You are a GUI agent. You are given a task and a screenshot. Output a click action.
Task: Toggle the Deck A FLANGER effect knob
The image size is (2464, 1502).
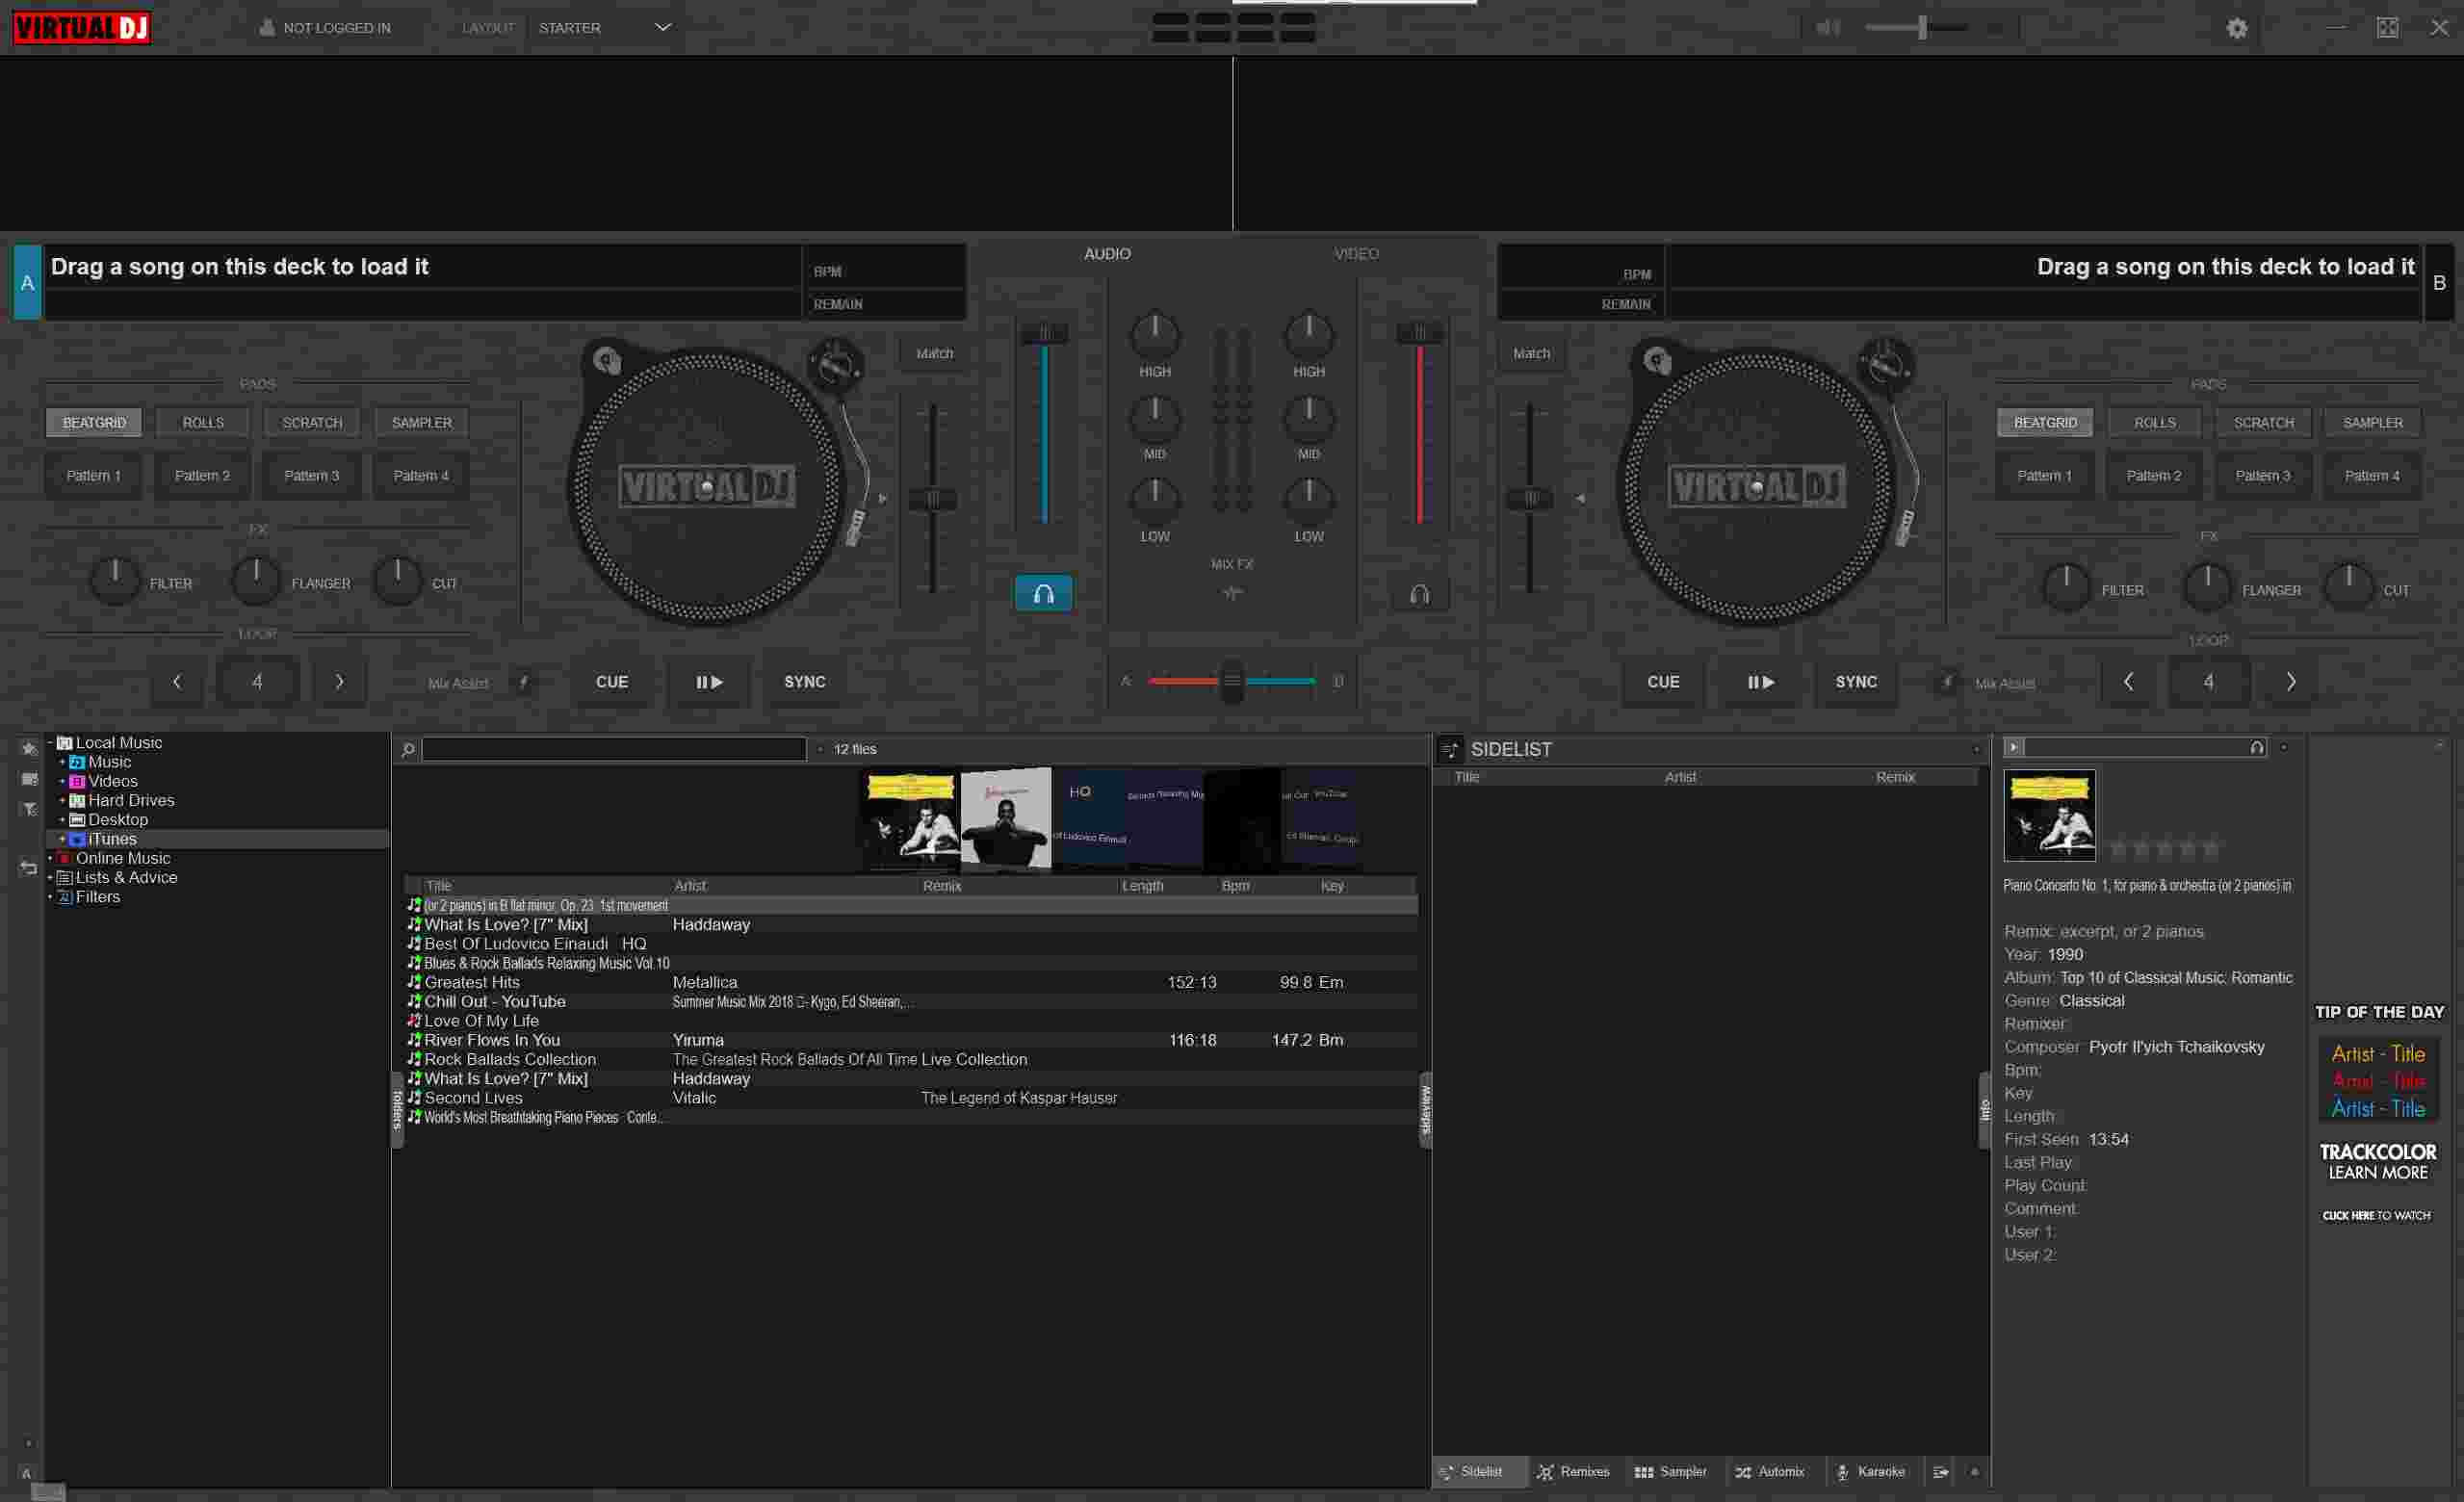[256, 581]
